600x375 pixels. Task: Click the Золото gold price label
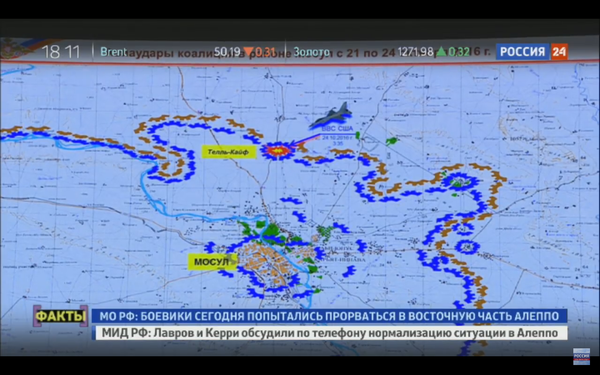311,52
